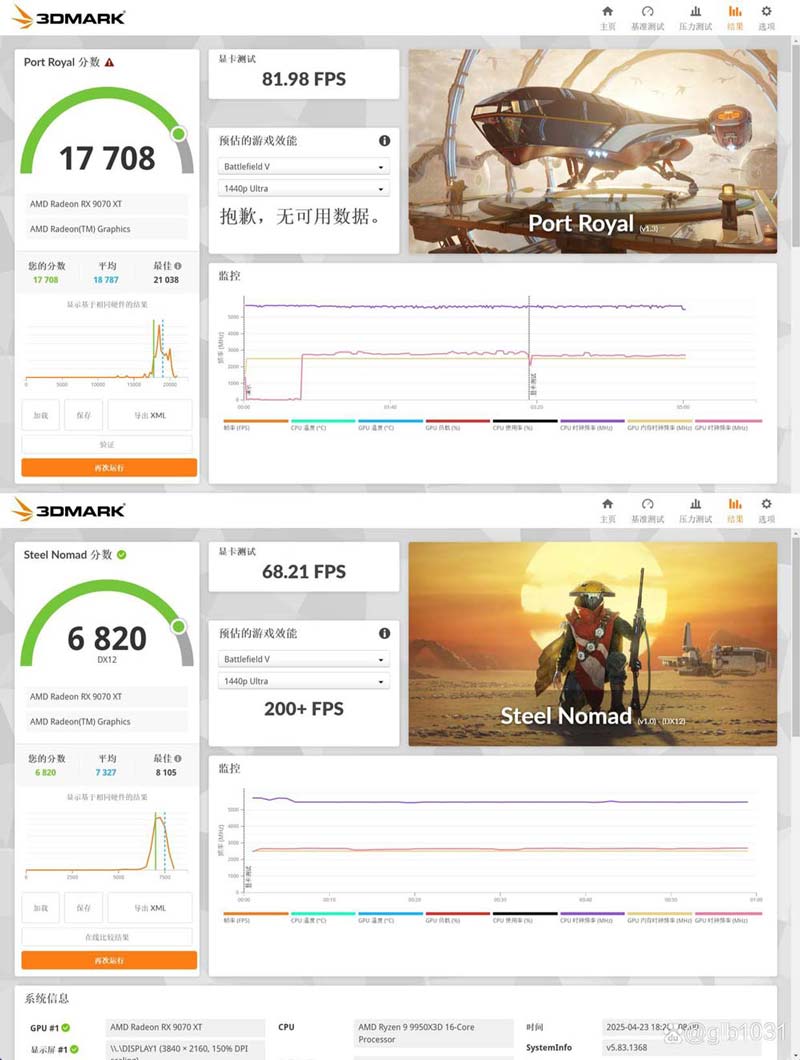
Task: Click 保存 button under Steel Nomad score
Action: (84, 908)
